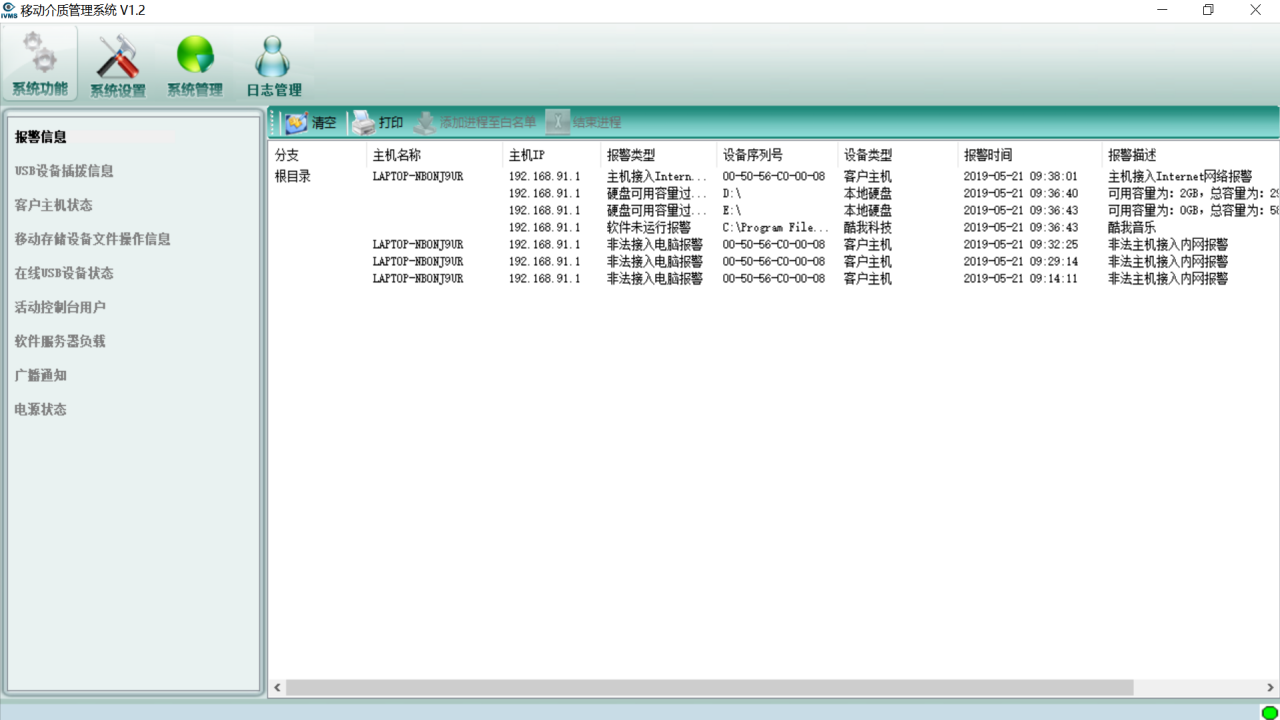Select the alarm time 2019-05-21 09:32:25
Screen dimensions: 1280x720
tap(1020, 244)
